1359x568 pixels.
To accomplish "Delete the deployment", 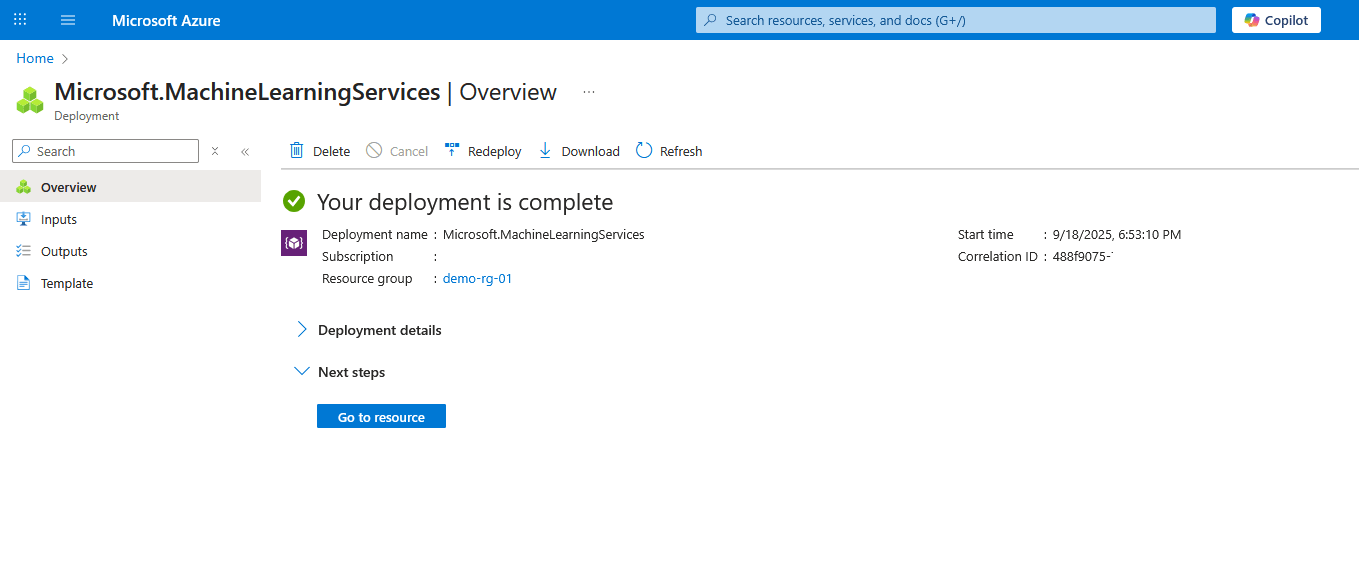I will coord(319,151).
